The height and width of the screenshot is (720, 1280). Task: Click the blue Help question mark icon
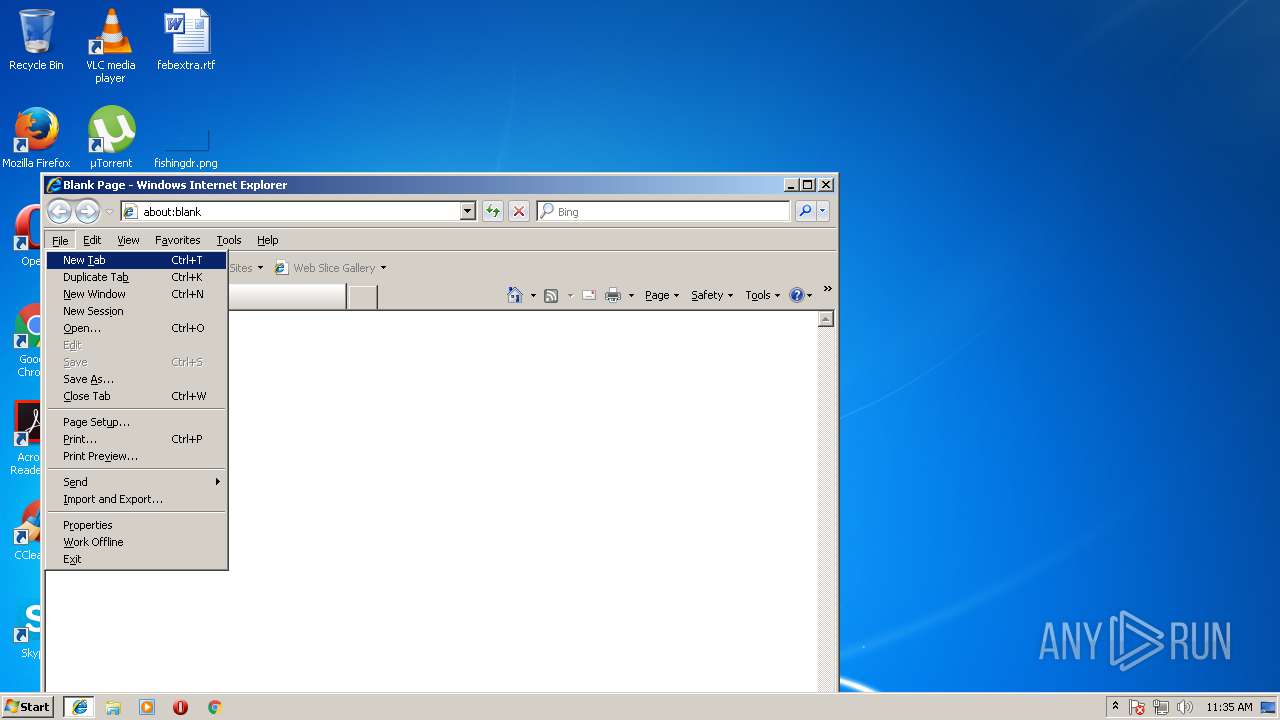797,295
